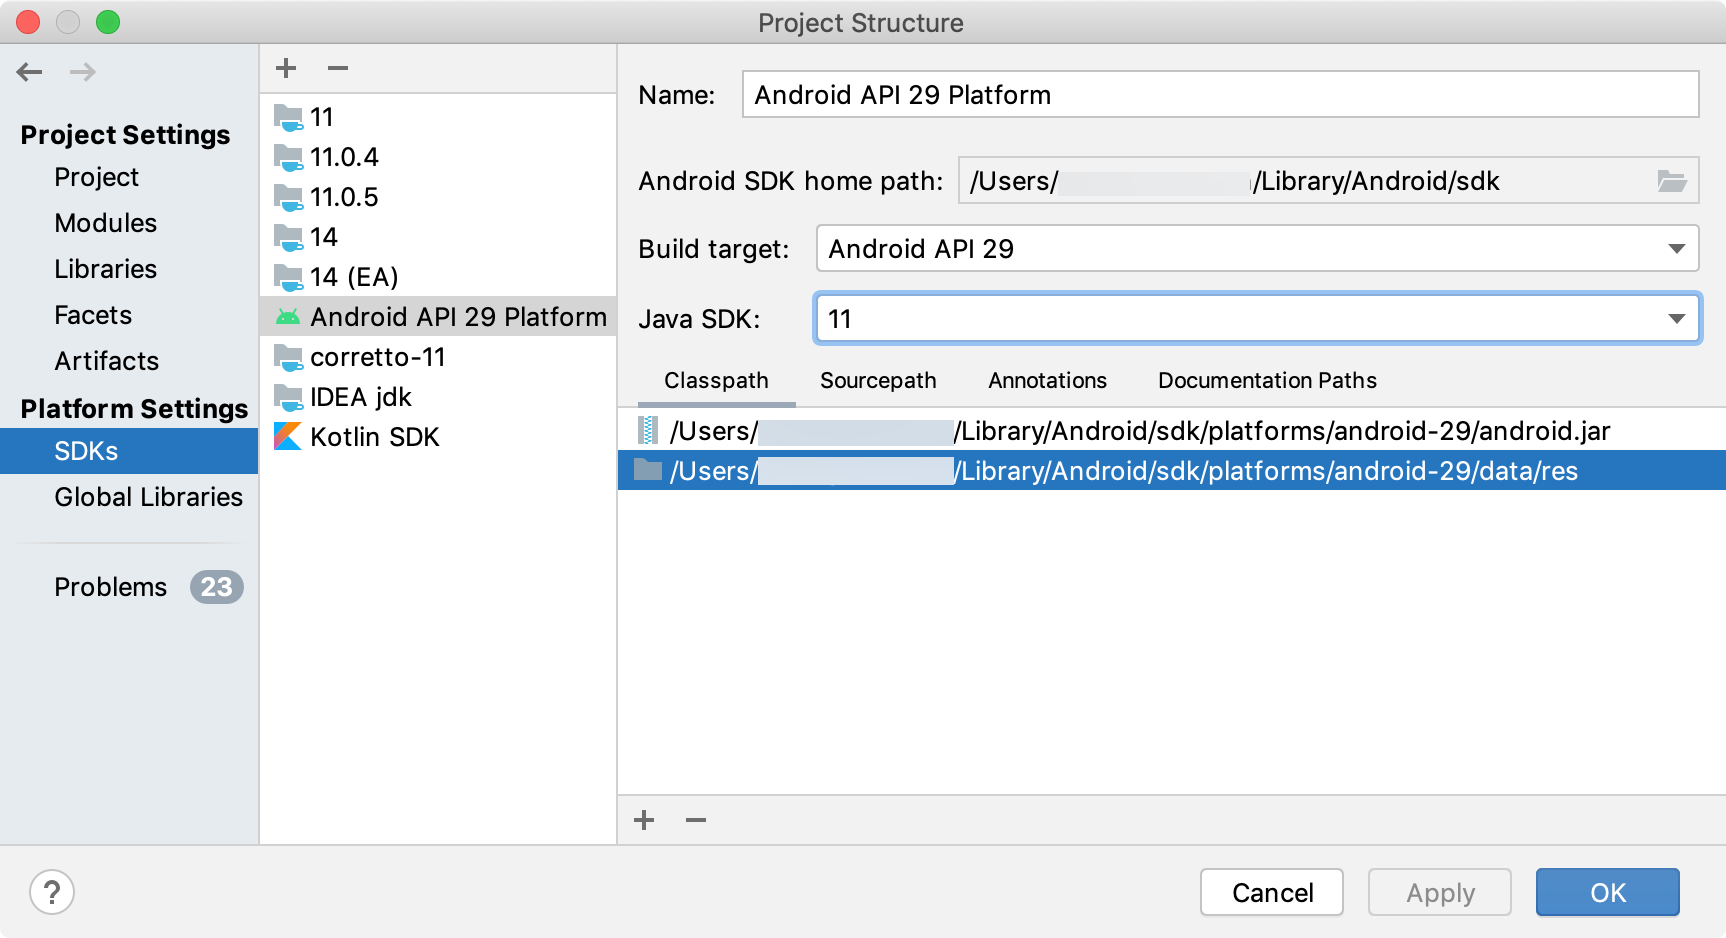1726x938 pixels.
Task: Open the Problems list
Action: tap(110, 587)
